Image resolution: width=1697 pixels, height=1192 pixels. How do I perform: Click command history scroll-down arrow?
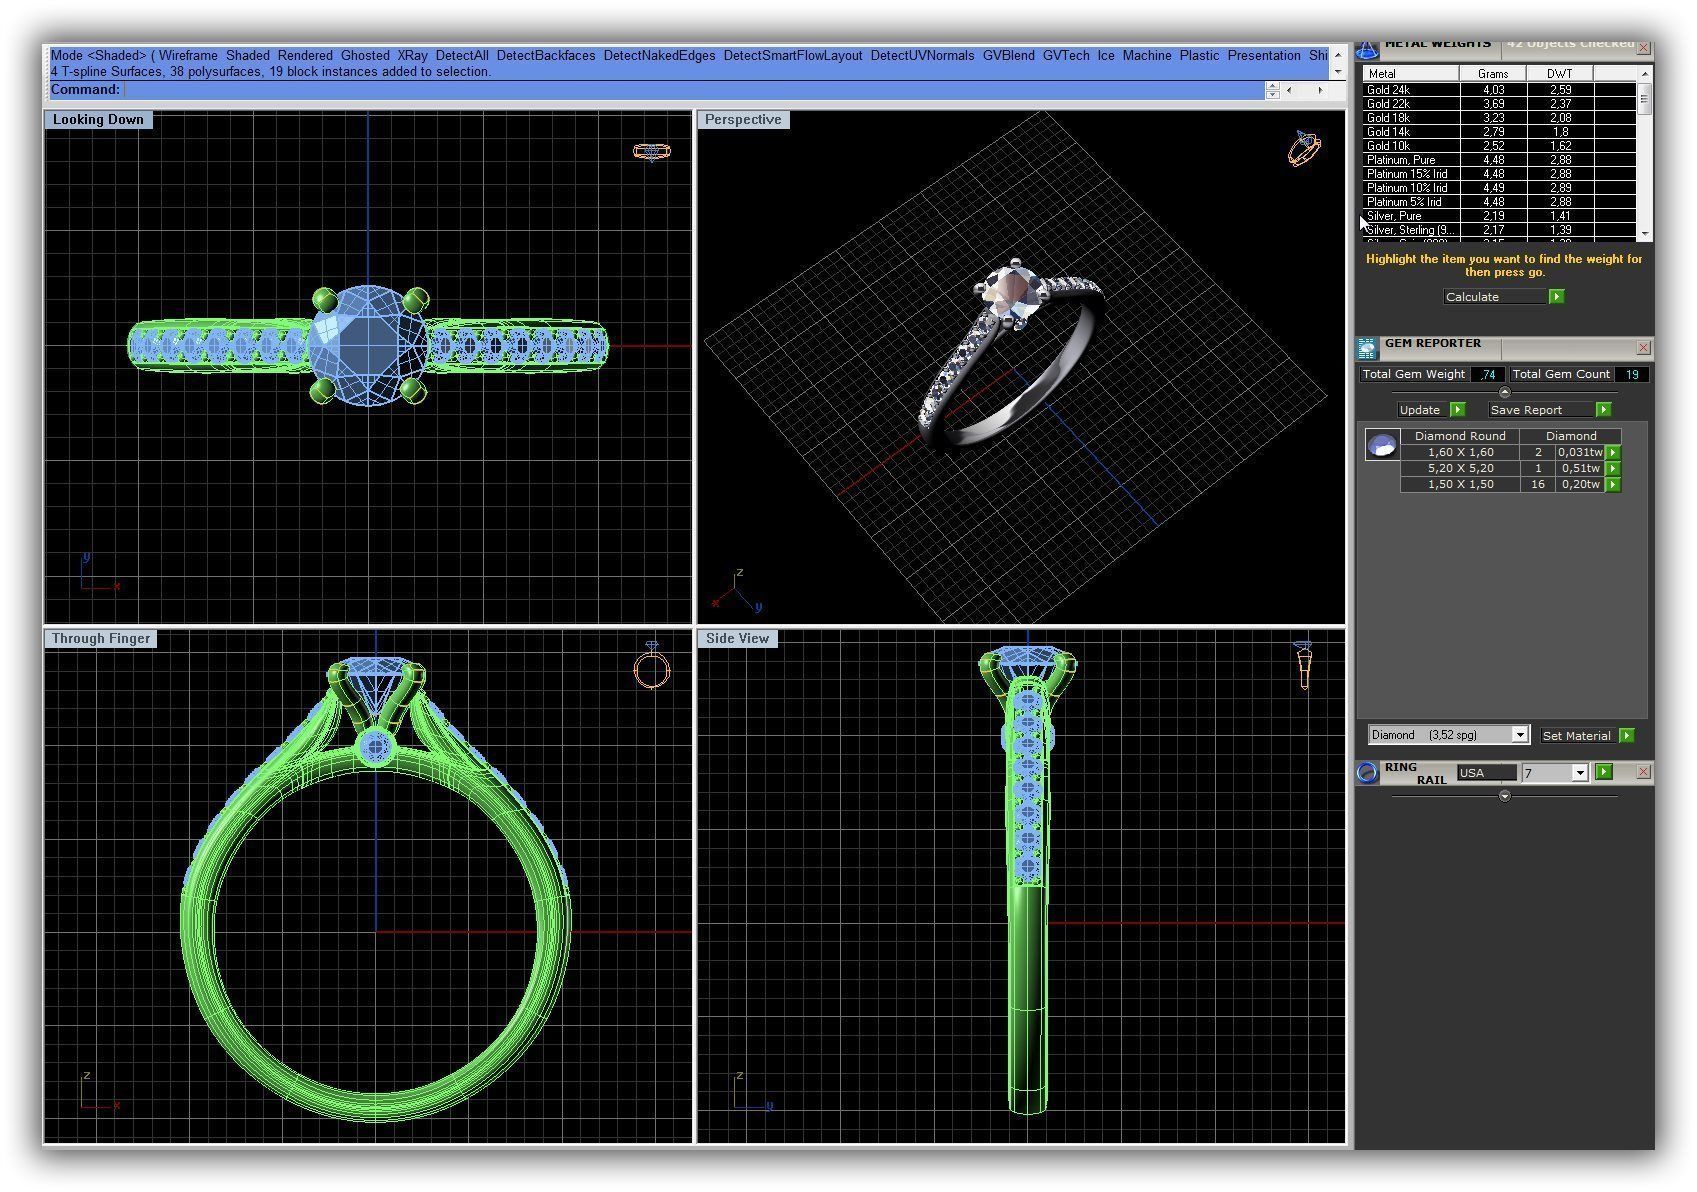tap(1338, 72)
